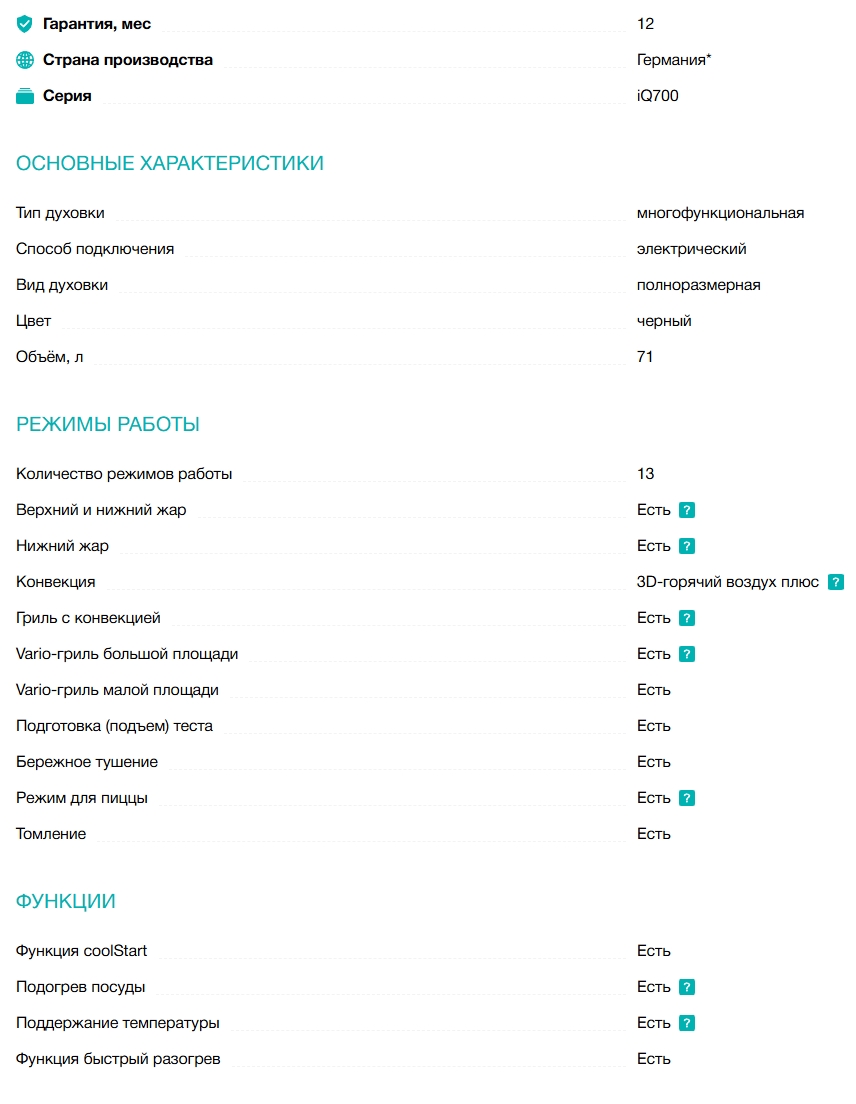Select the Количество режимов работы label
856x1104 pixels.
tap(124, 474)
